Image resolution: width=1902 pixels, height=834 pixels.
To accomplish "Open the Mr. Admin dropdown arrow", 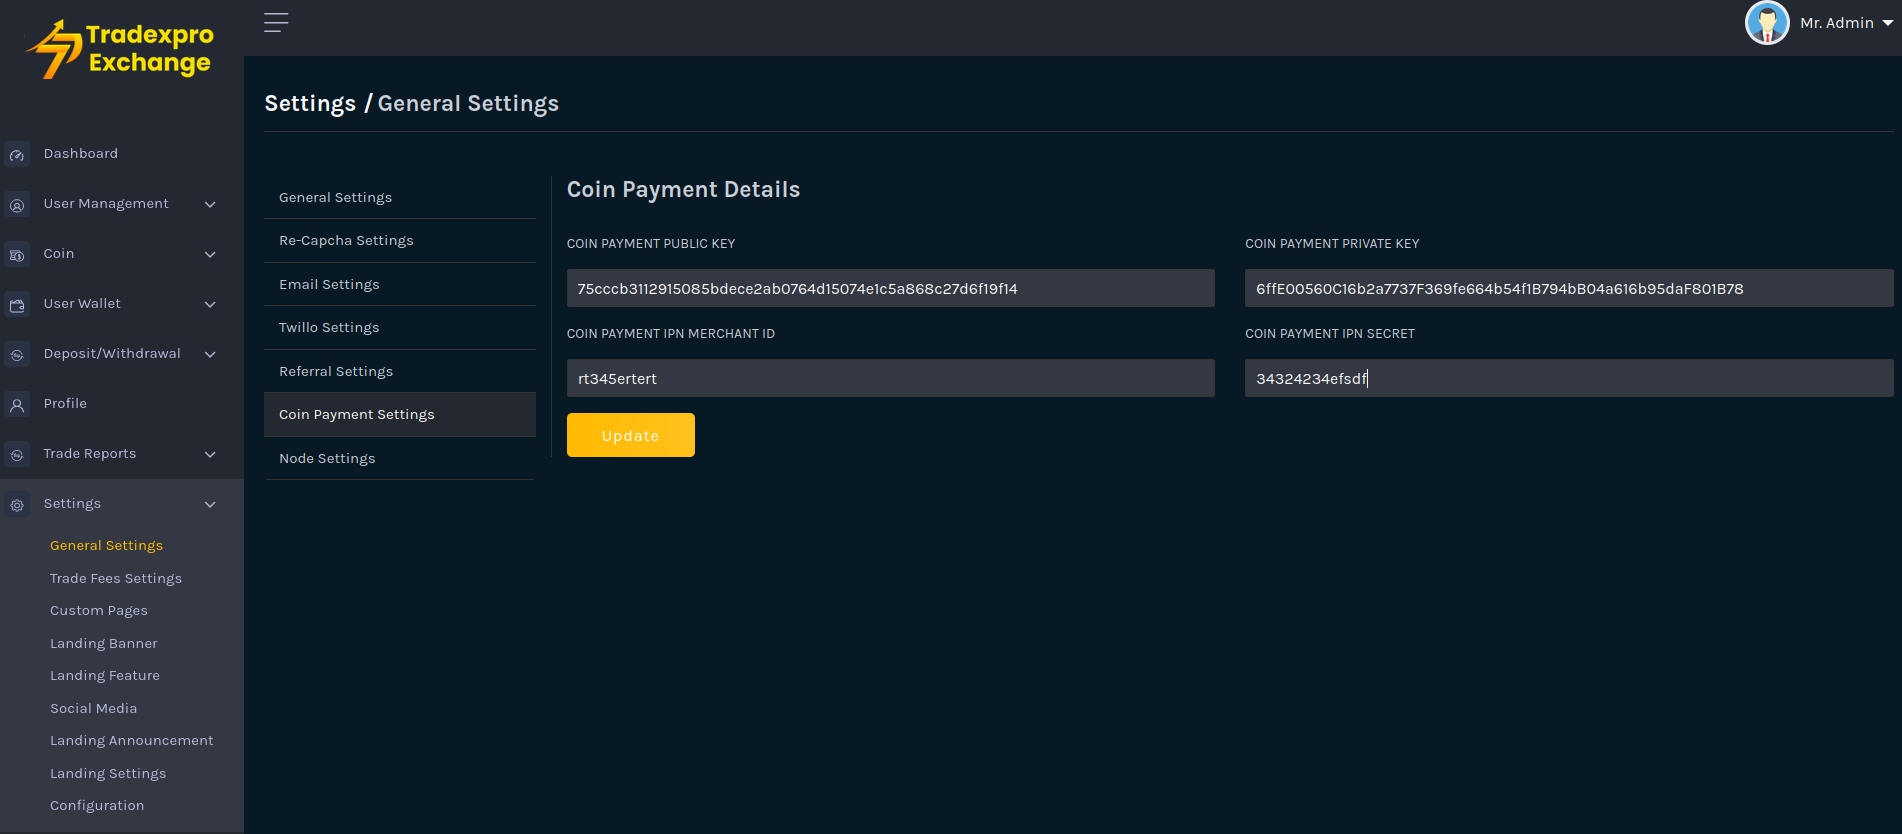I will click(x=1888, y=23).
